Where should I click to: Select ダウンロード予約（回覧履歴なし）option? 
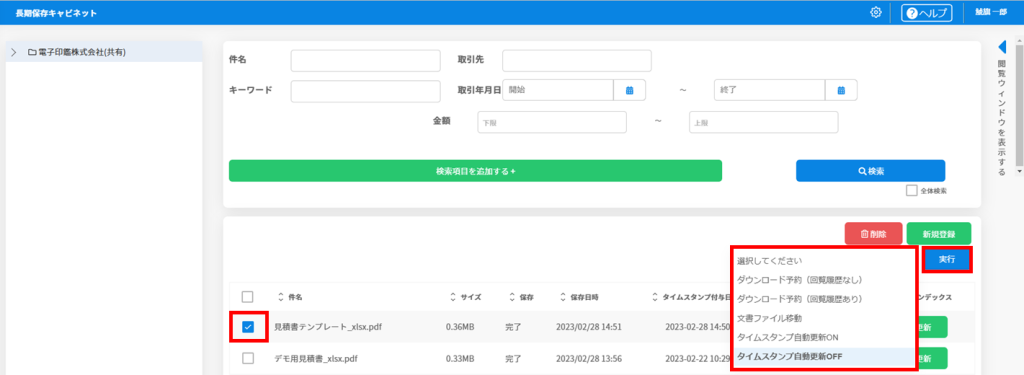click(824, 280)
